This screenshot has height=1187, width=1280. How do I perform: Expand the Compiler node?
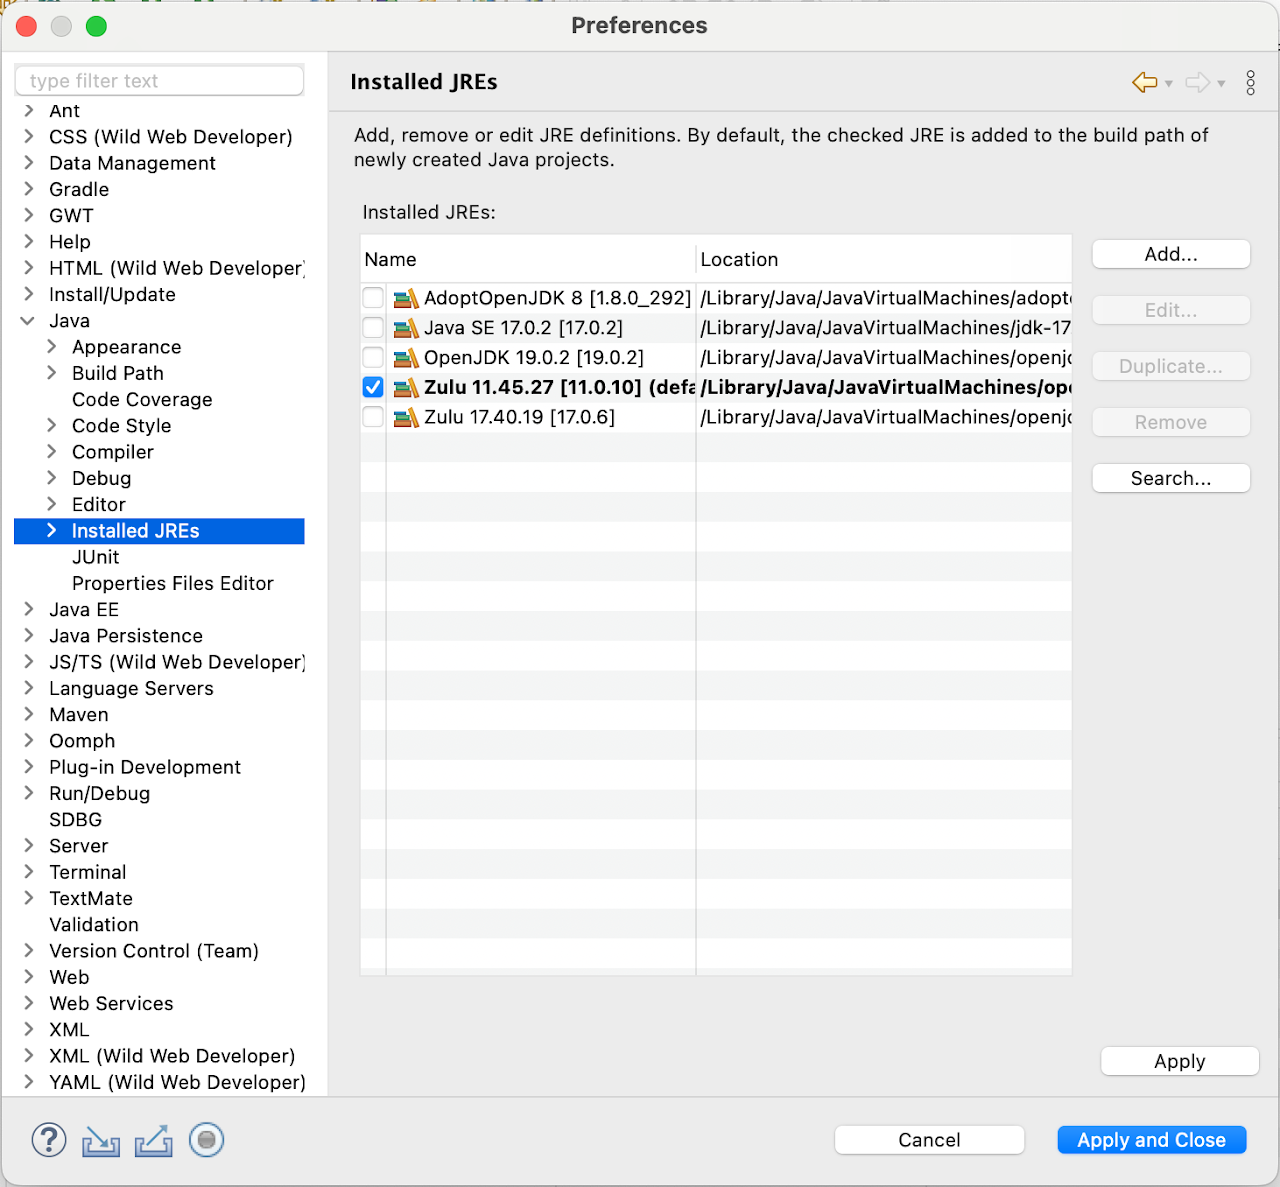click(x=51, y=452)
